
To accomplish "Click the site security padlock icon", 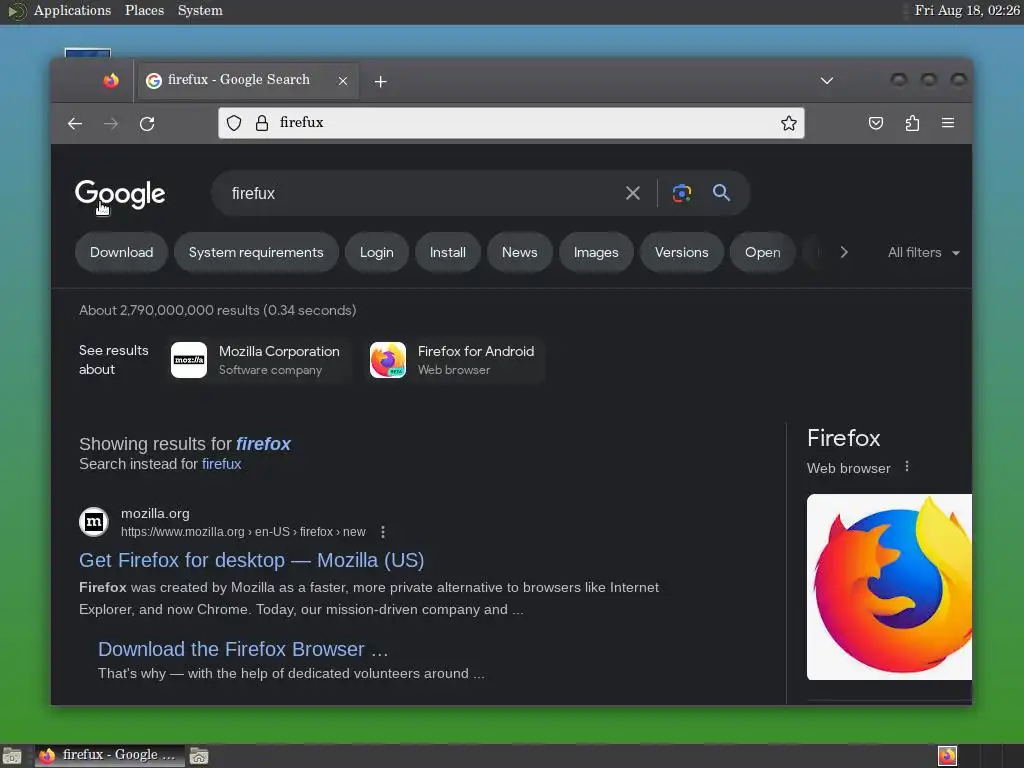I will point(262,123).
